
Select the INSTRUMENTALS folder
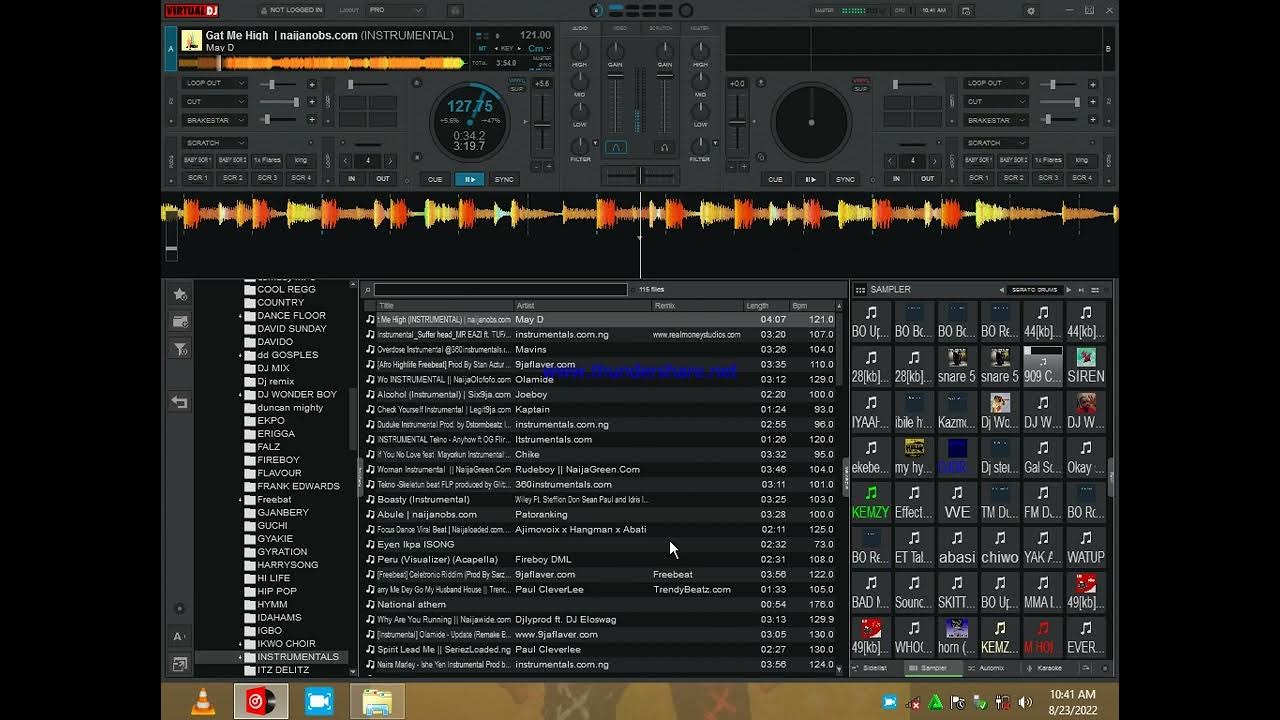(x=298, y=657)
